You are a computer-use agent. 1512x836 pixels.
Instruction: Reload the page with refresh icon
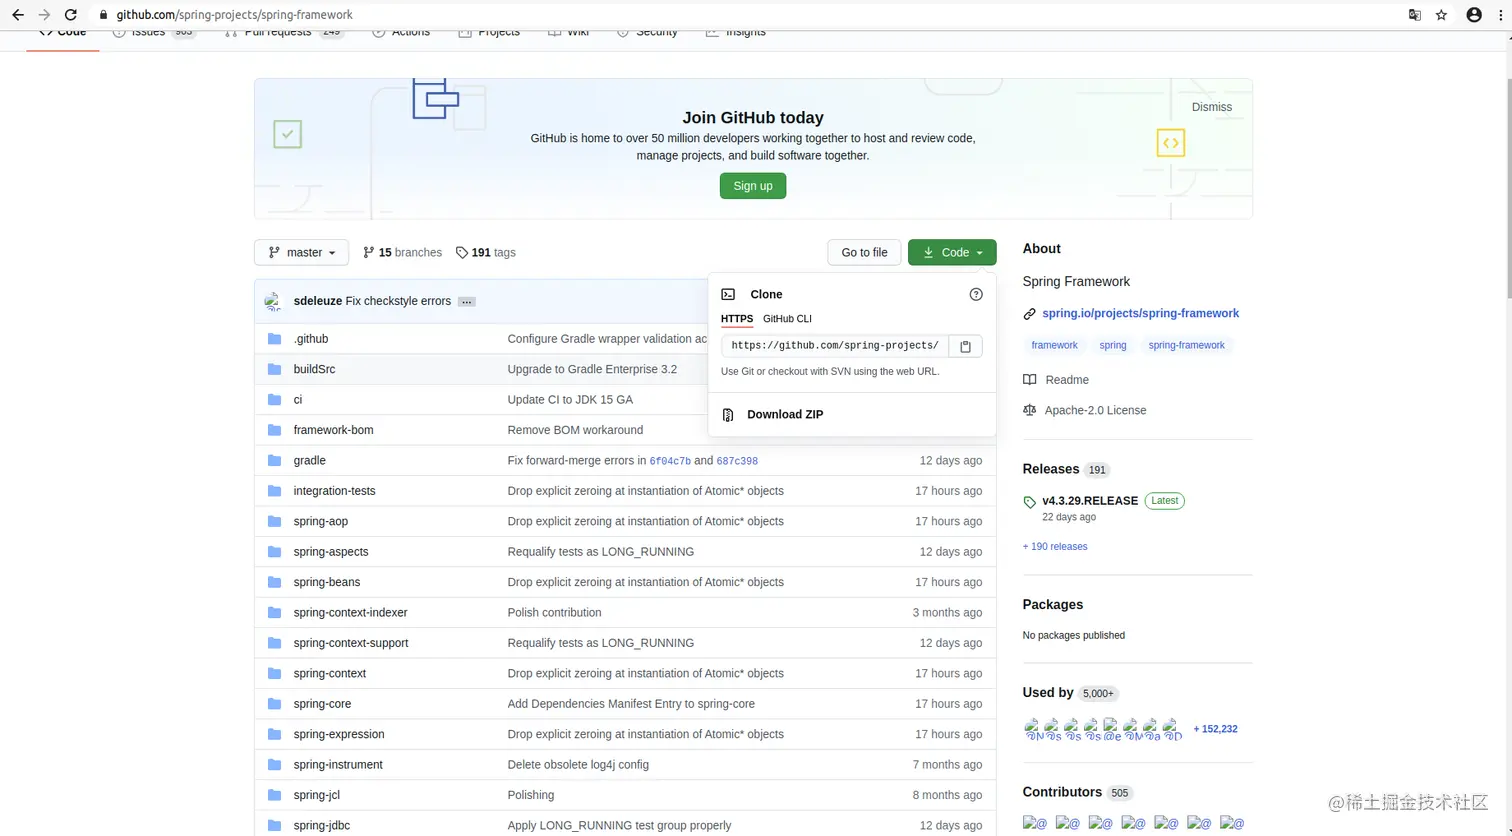(70, 15)
